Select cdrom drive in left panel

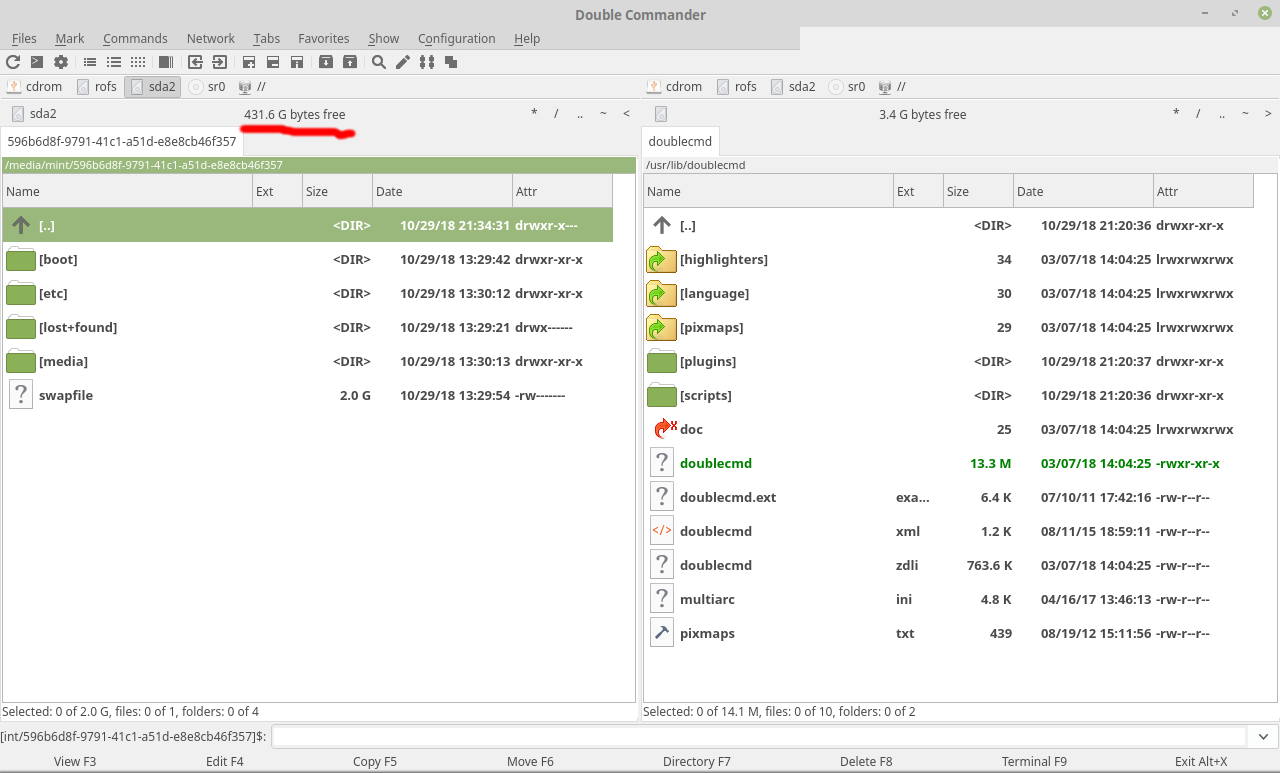click(x=35, y=87)
